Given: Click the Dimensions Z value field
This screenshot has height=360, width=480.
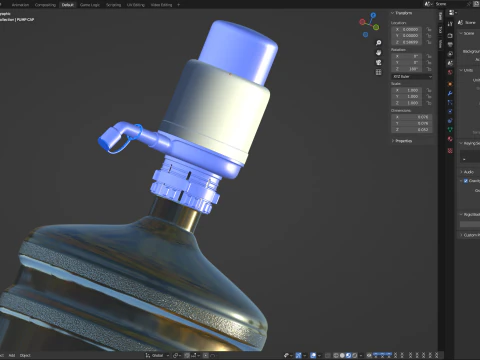Looking at the screenshot, I should pos(412,130).
